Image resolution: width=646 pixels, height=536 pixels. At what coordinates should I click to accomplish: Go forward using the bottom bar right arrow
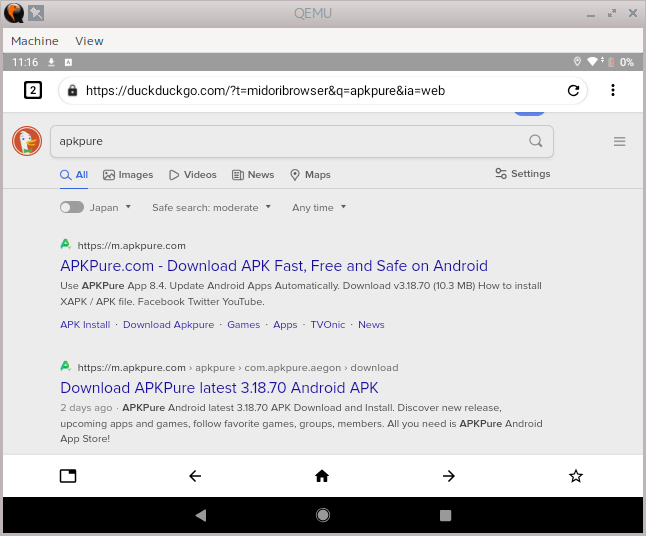click(x=449, y=476)
